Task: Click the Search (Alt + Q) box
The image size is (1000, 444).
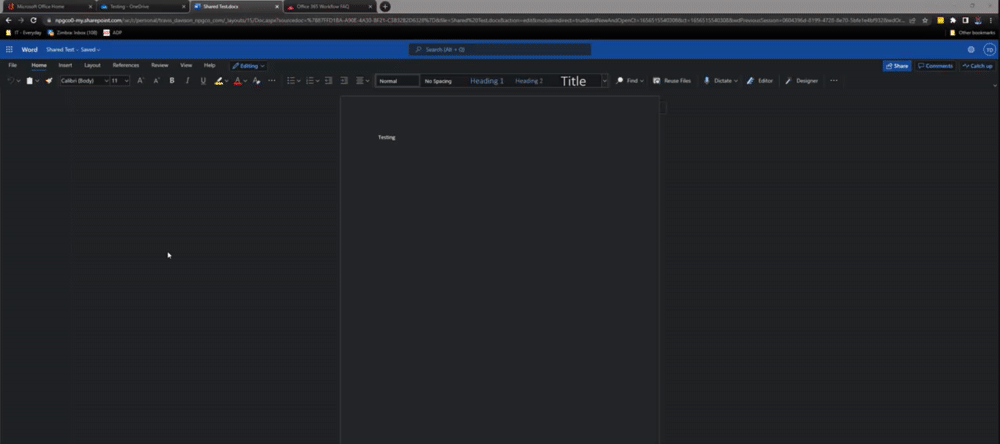Action: pos(499,49)
